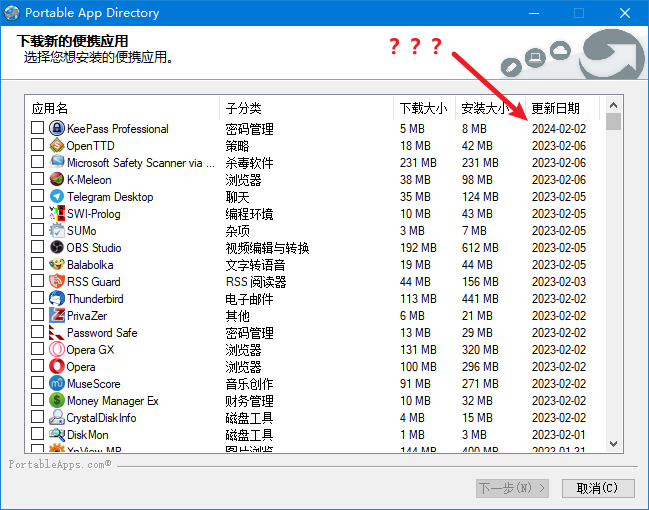Select the RSS Guard checkbox
The image size is (649, 510).
coord(38,282)
